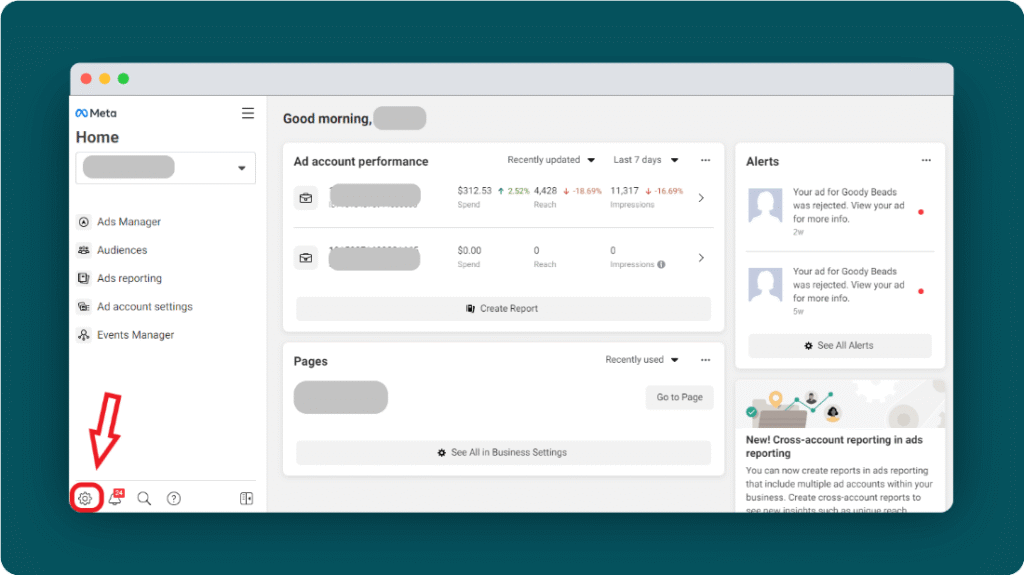Click the Meta logo

(x=96, y=113)
